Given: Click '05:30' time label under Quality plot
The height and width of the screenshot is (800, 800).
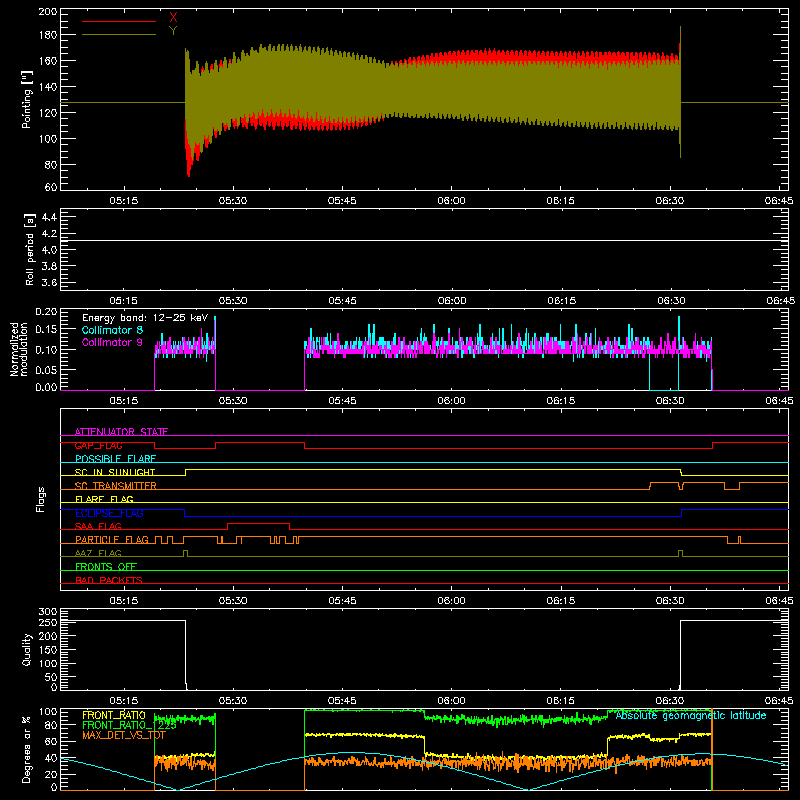Looking at the screenshot, I should click(233, 701).
